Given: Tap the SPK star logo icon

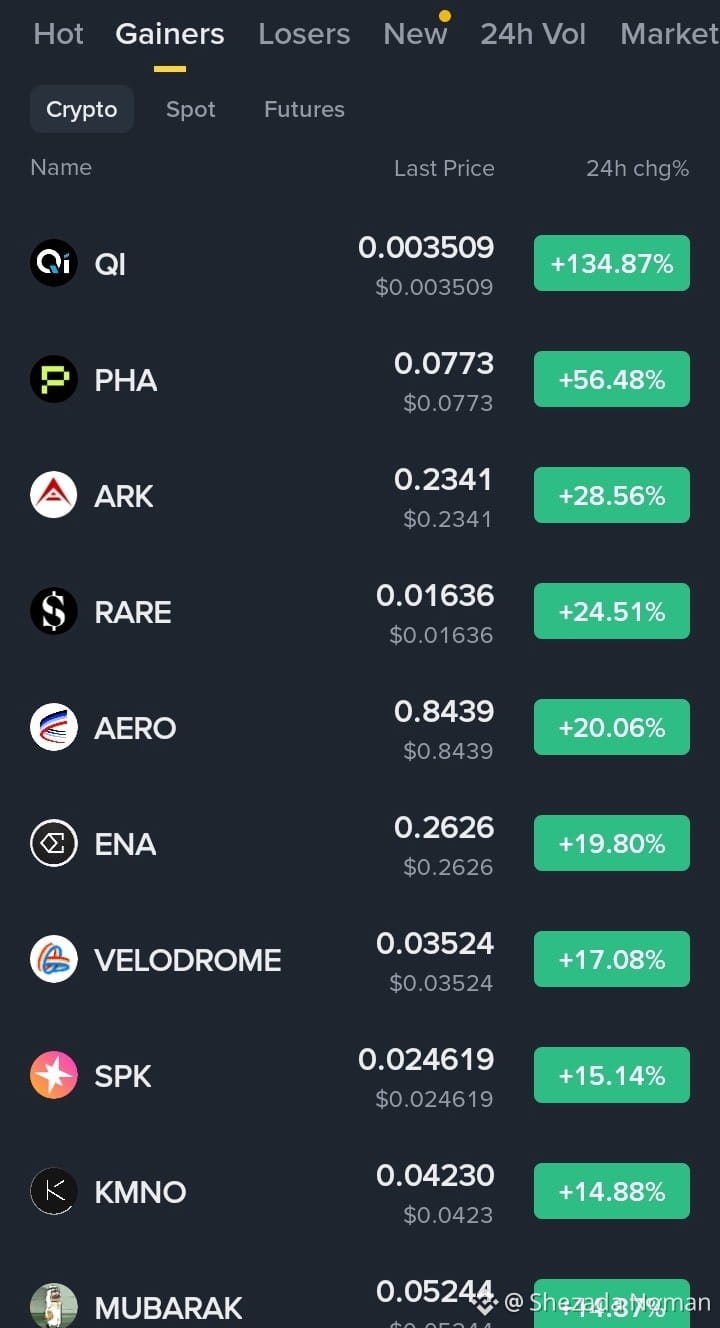Looking at the screenshot, I should pyautogui.click(x=54, y=1075).
